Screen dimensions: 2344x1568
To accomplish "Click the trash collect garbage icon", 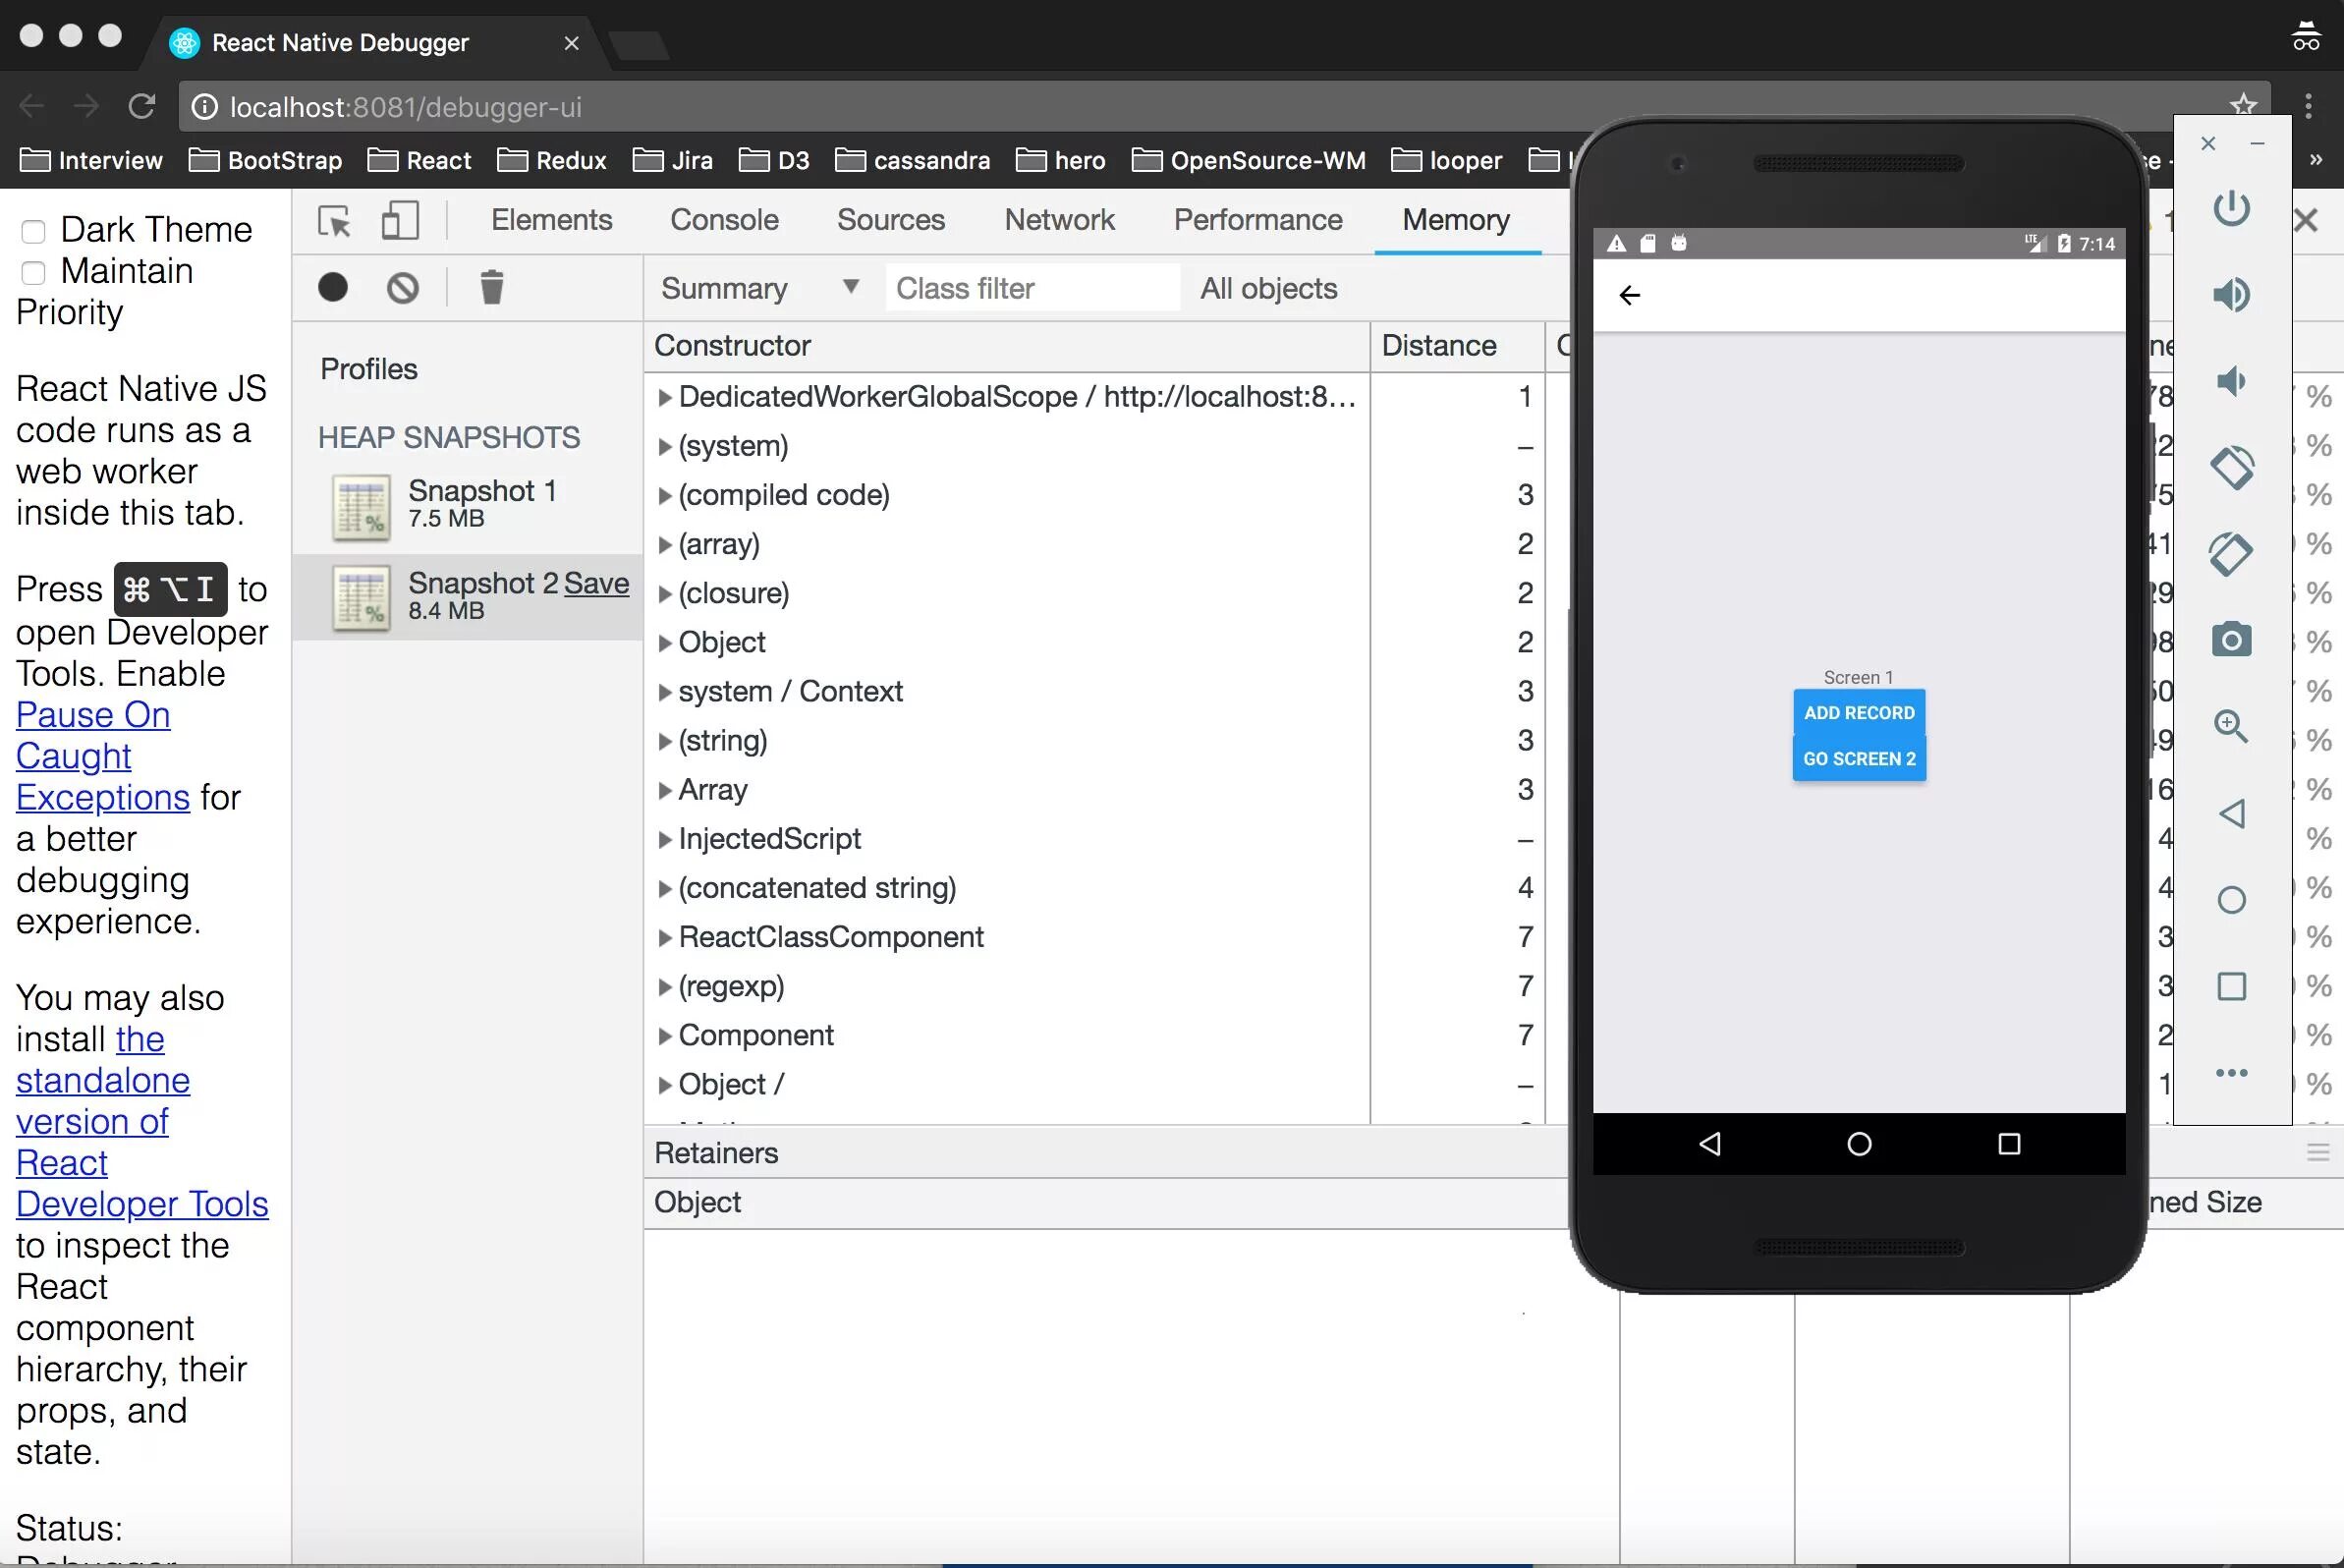I will coord(491,288).
